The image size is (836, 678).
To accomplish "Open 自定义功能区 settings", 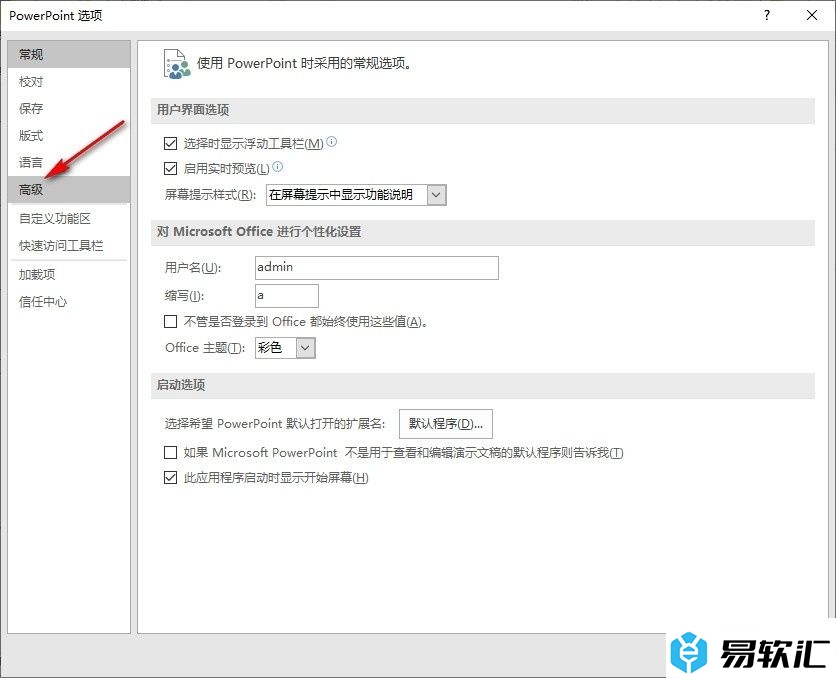I will (69, 219).
